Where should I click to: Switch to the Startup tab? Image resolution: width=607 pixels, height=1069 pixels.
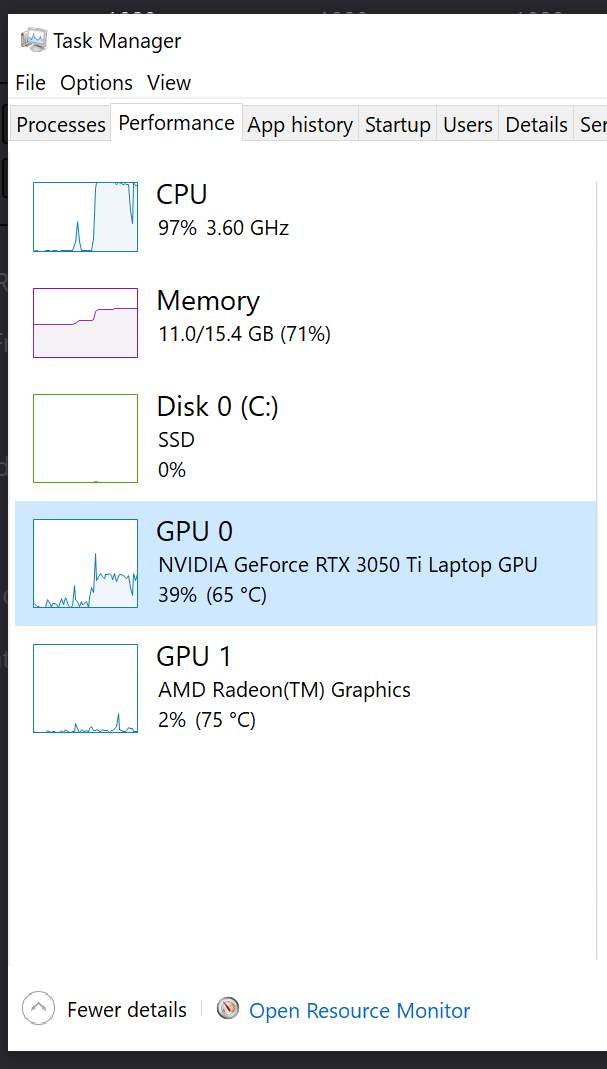click(x=398, y=125)
